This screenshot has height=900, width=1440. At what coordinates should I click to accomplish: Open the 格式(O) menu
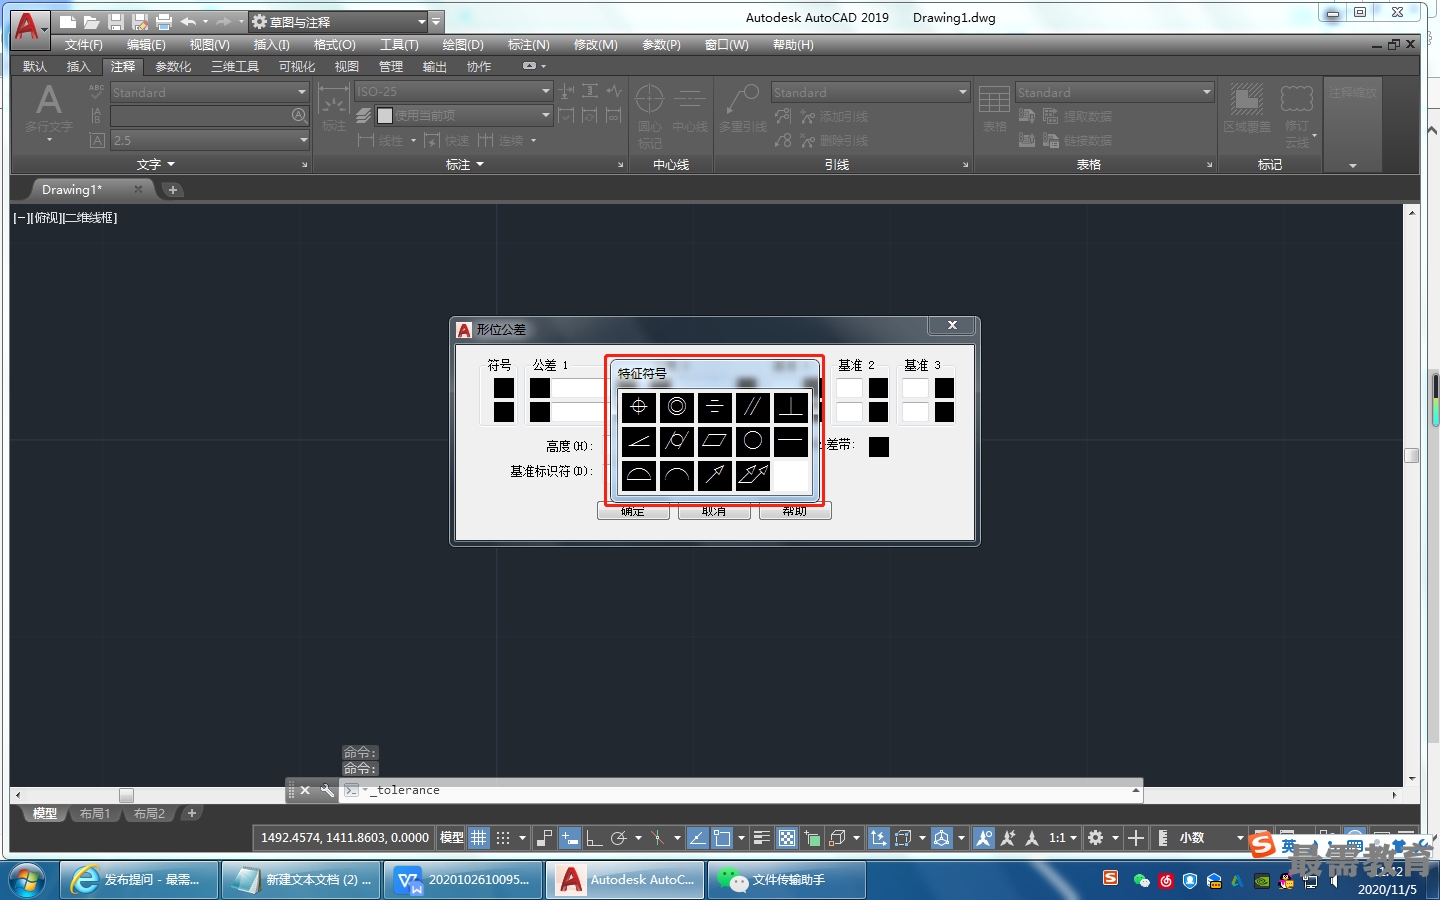pos(334,45)
